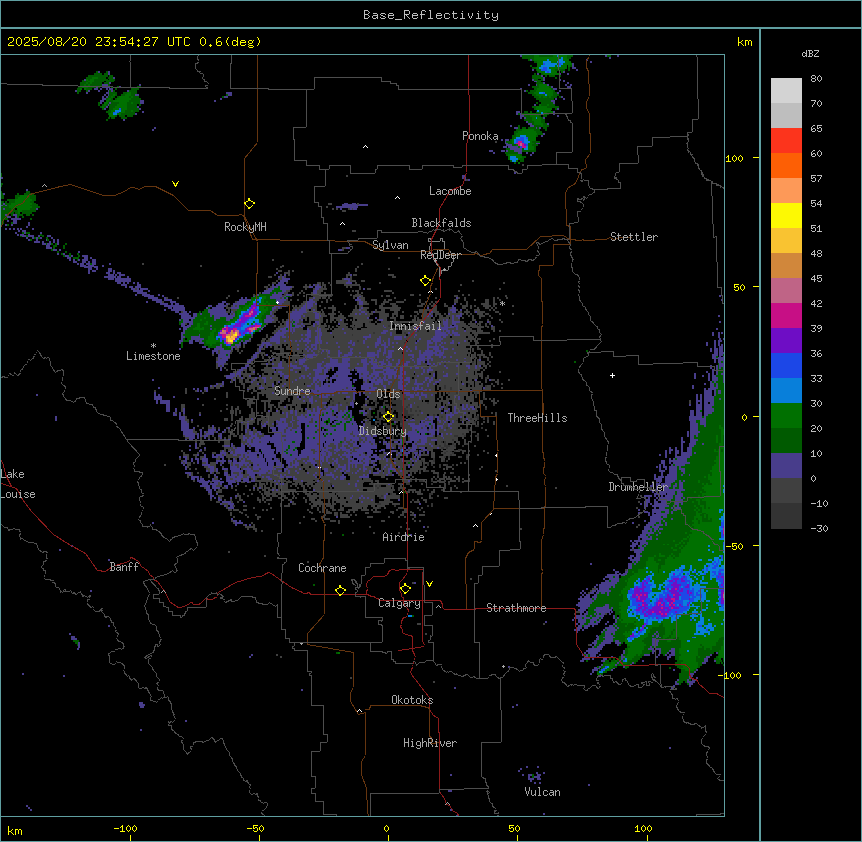
Task: Click the RedDeer city label
Action: 440,255
